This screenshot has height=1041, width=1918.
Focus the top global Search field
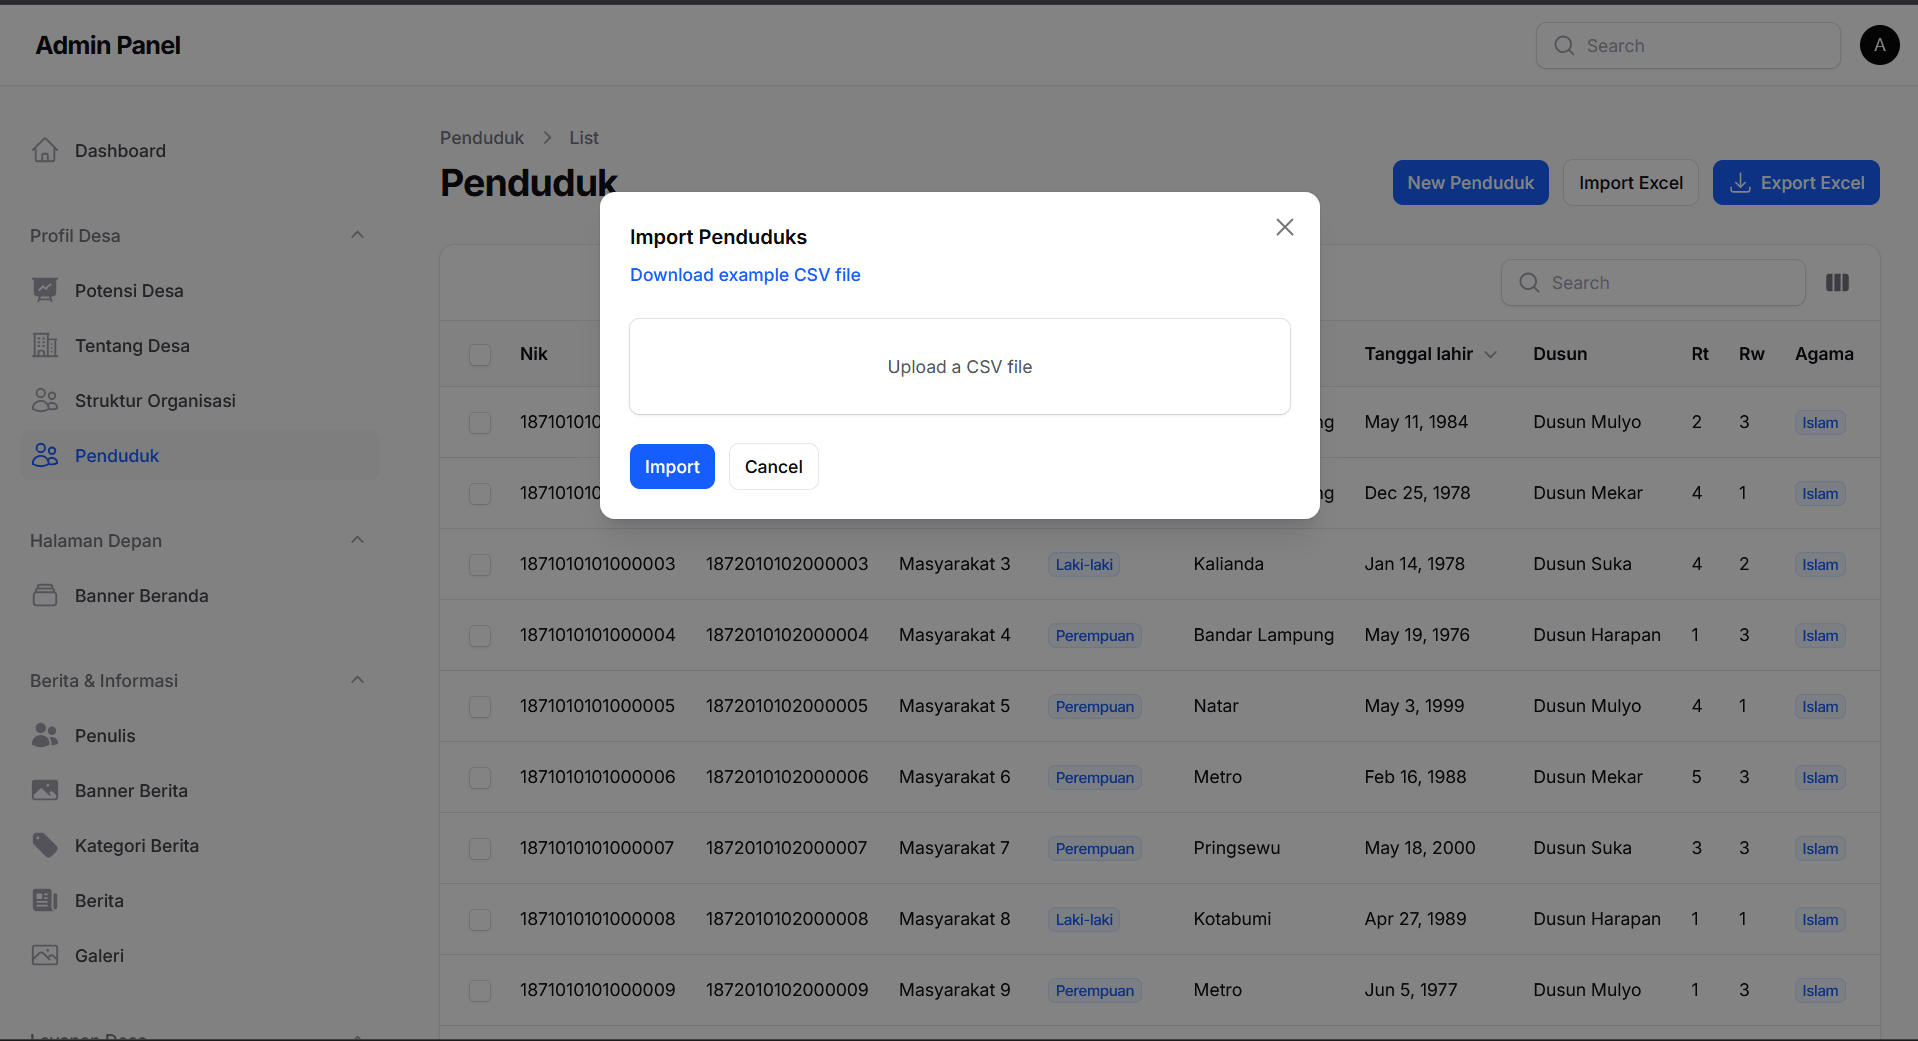(x=1688, y=46)
